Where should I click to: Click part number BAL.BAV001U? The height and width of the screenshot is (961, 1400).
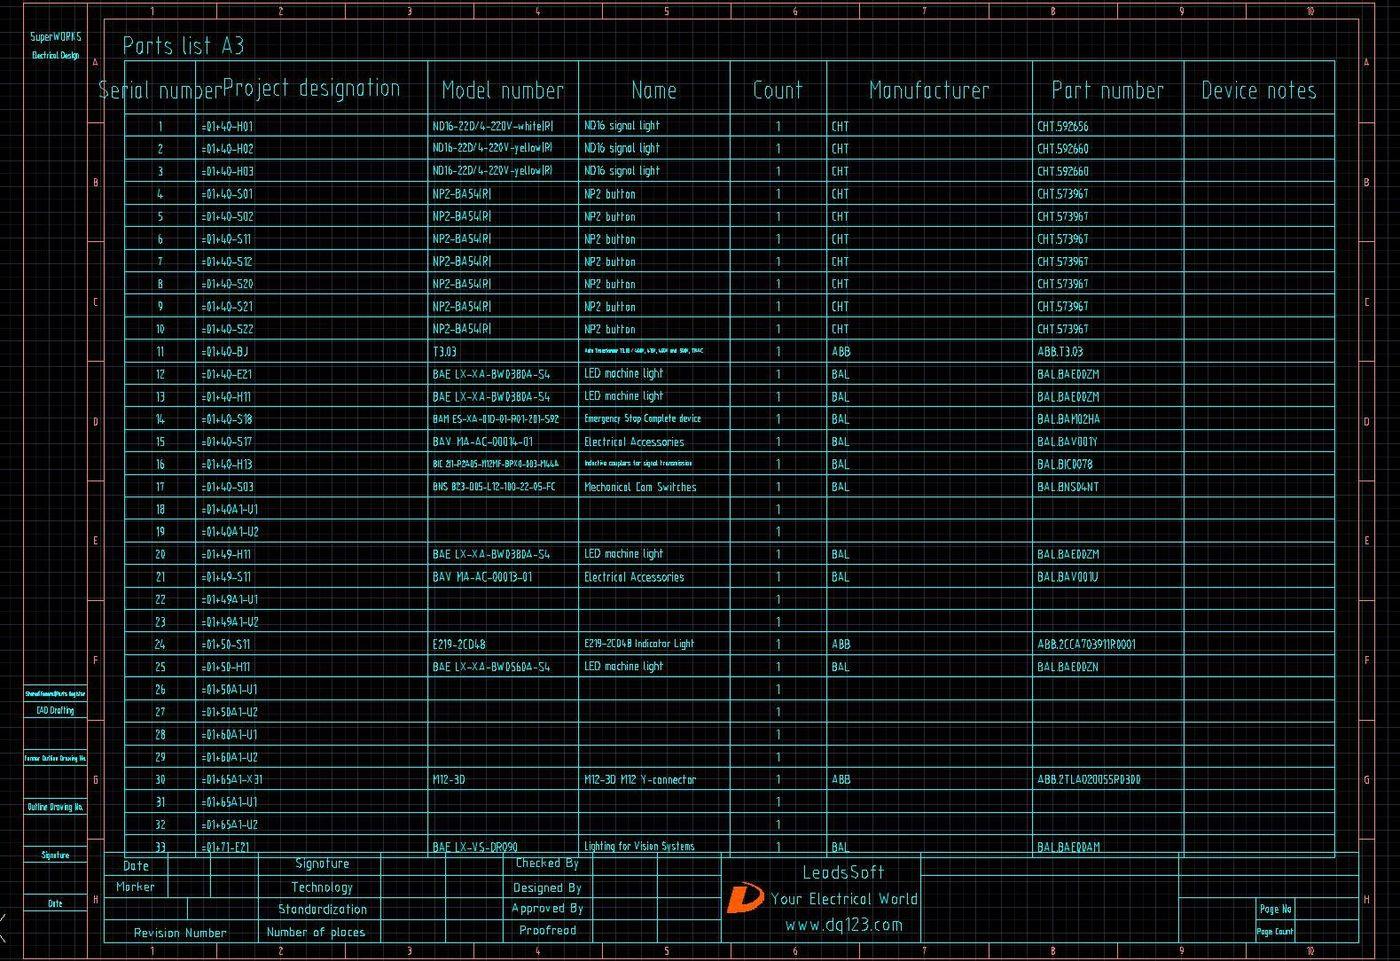[1068, 577]
